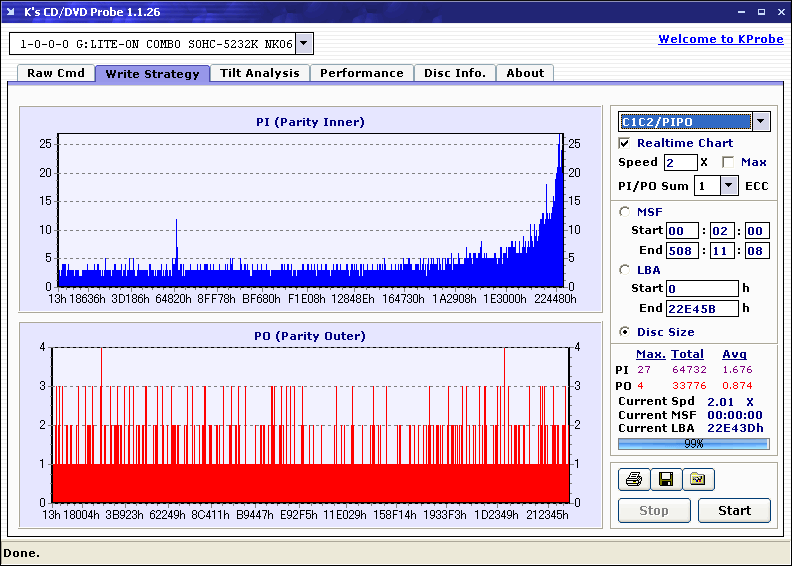
Task: Open the PI/PO Sum ECC dropdown
Action: click(x=728, y=185)
